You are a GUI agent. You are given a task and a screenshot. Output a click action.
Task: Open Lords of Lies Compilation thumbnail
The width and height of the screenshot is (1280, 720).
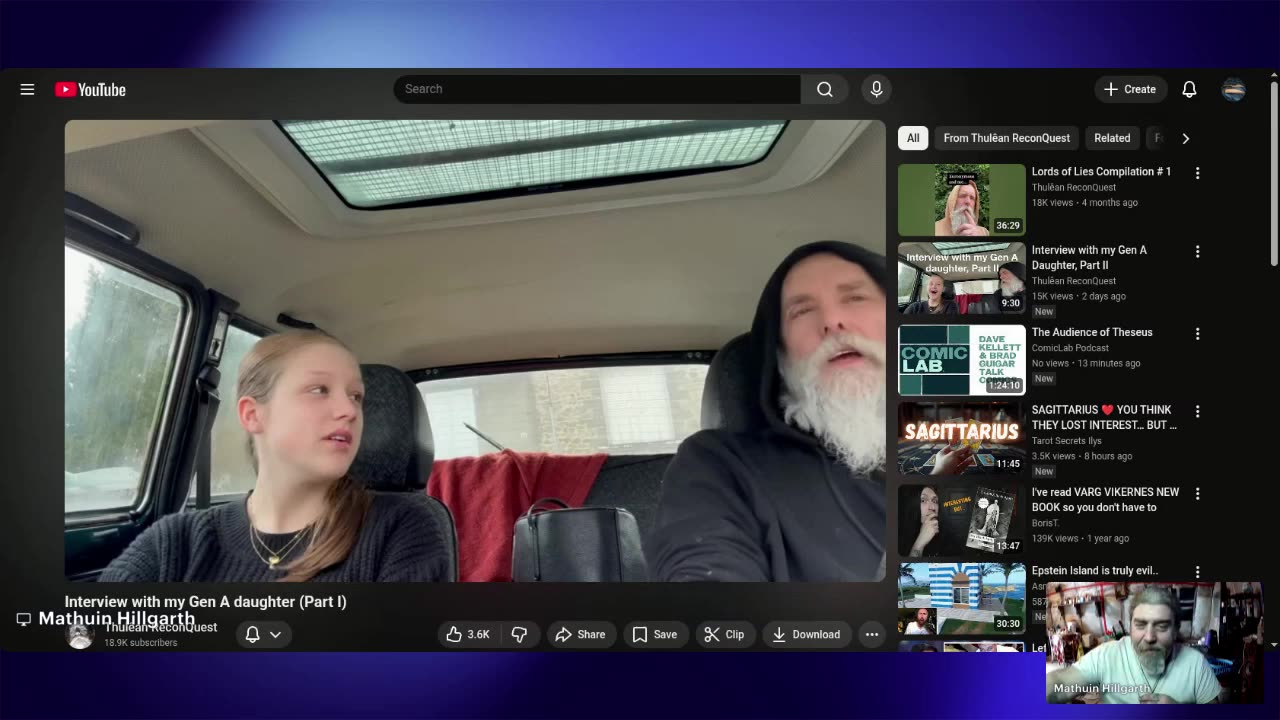pos(962,200)
